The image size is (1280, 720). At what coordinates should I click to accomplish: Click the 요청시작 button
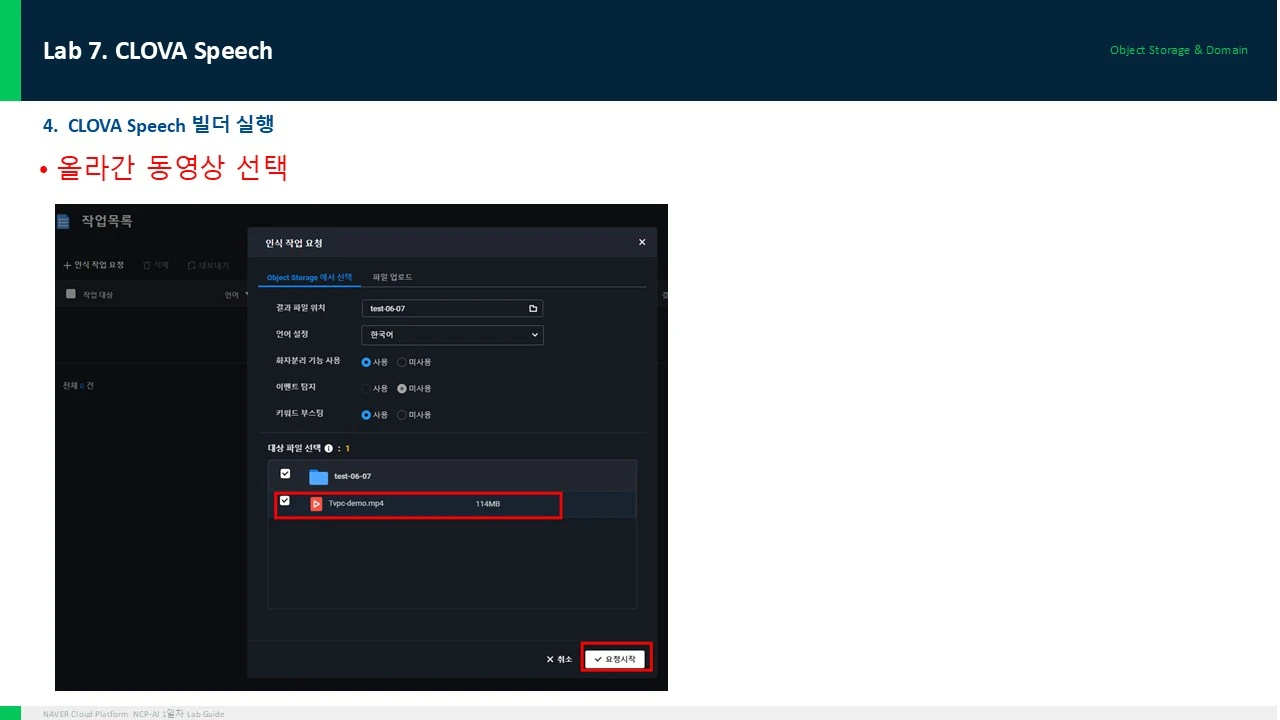(x=615, y=659)
